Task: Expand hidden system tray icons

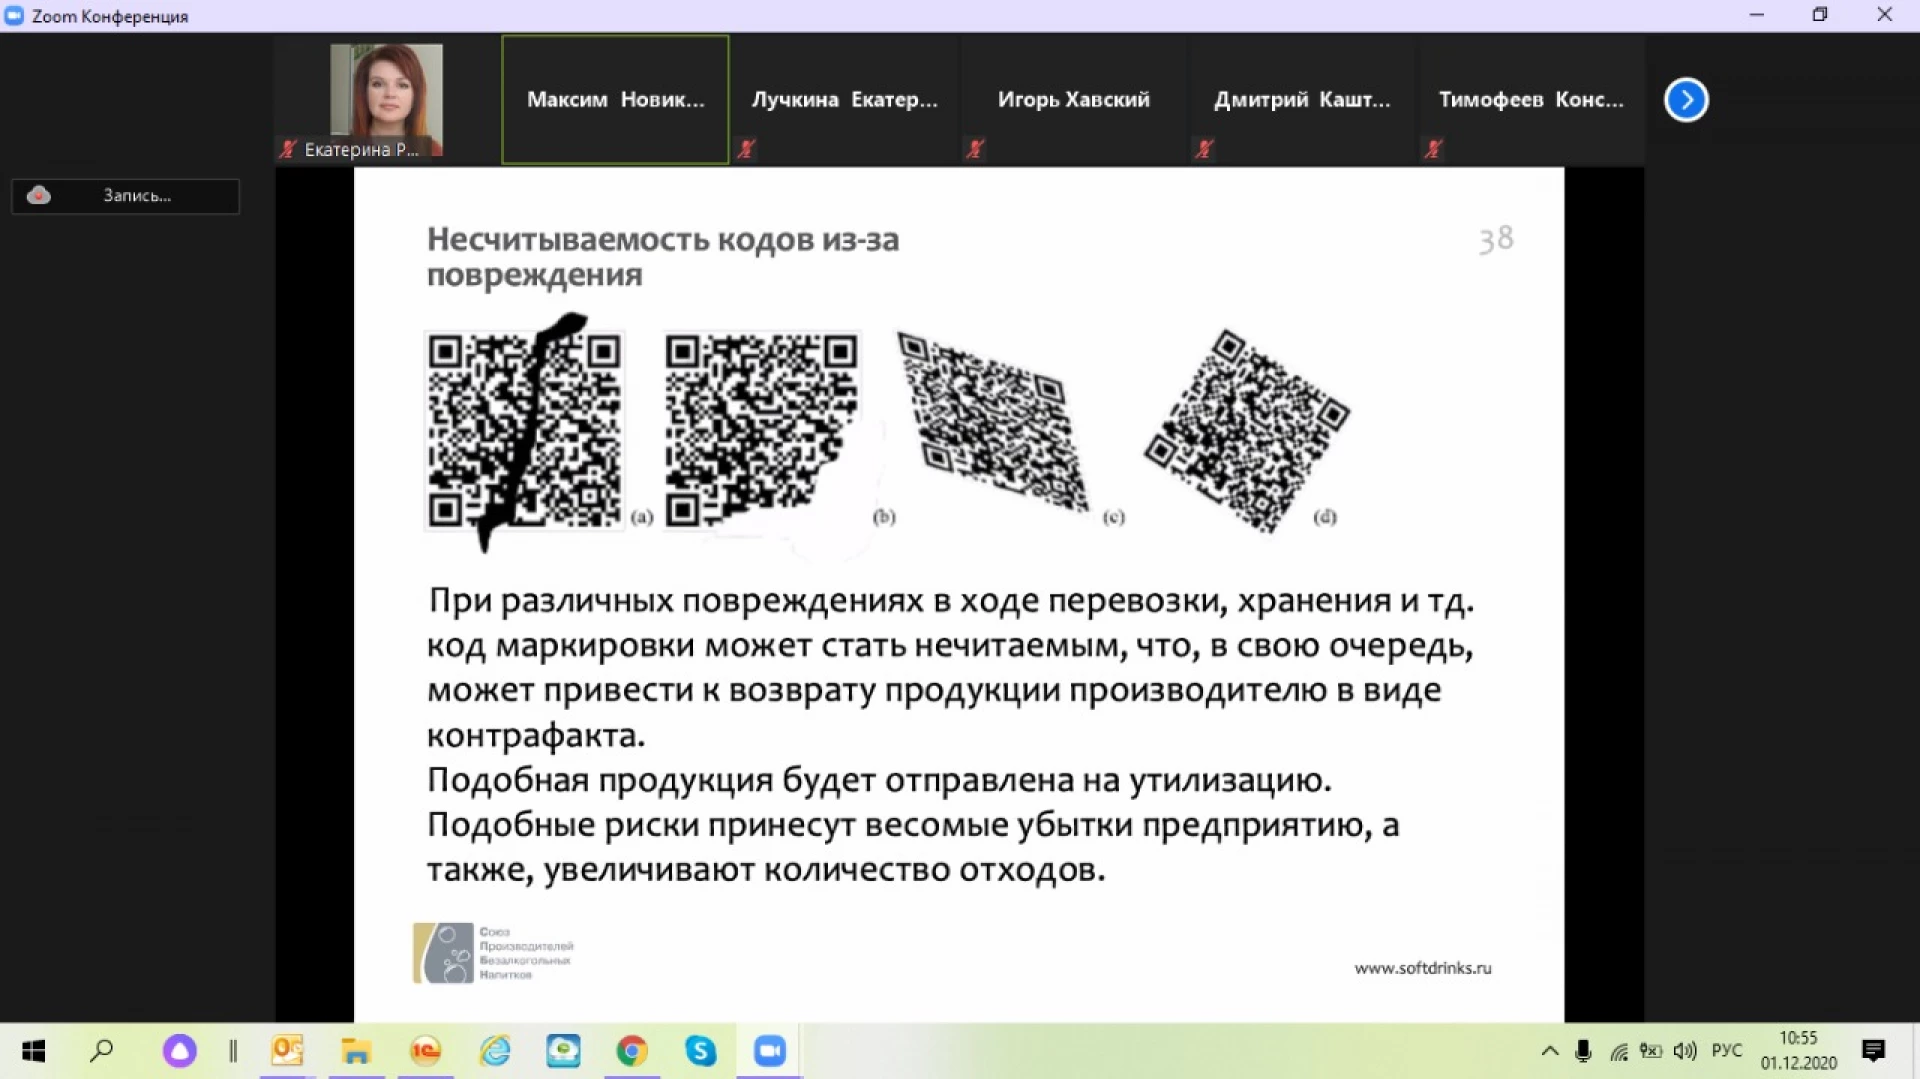Action: [x=1550, y=1051]
